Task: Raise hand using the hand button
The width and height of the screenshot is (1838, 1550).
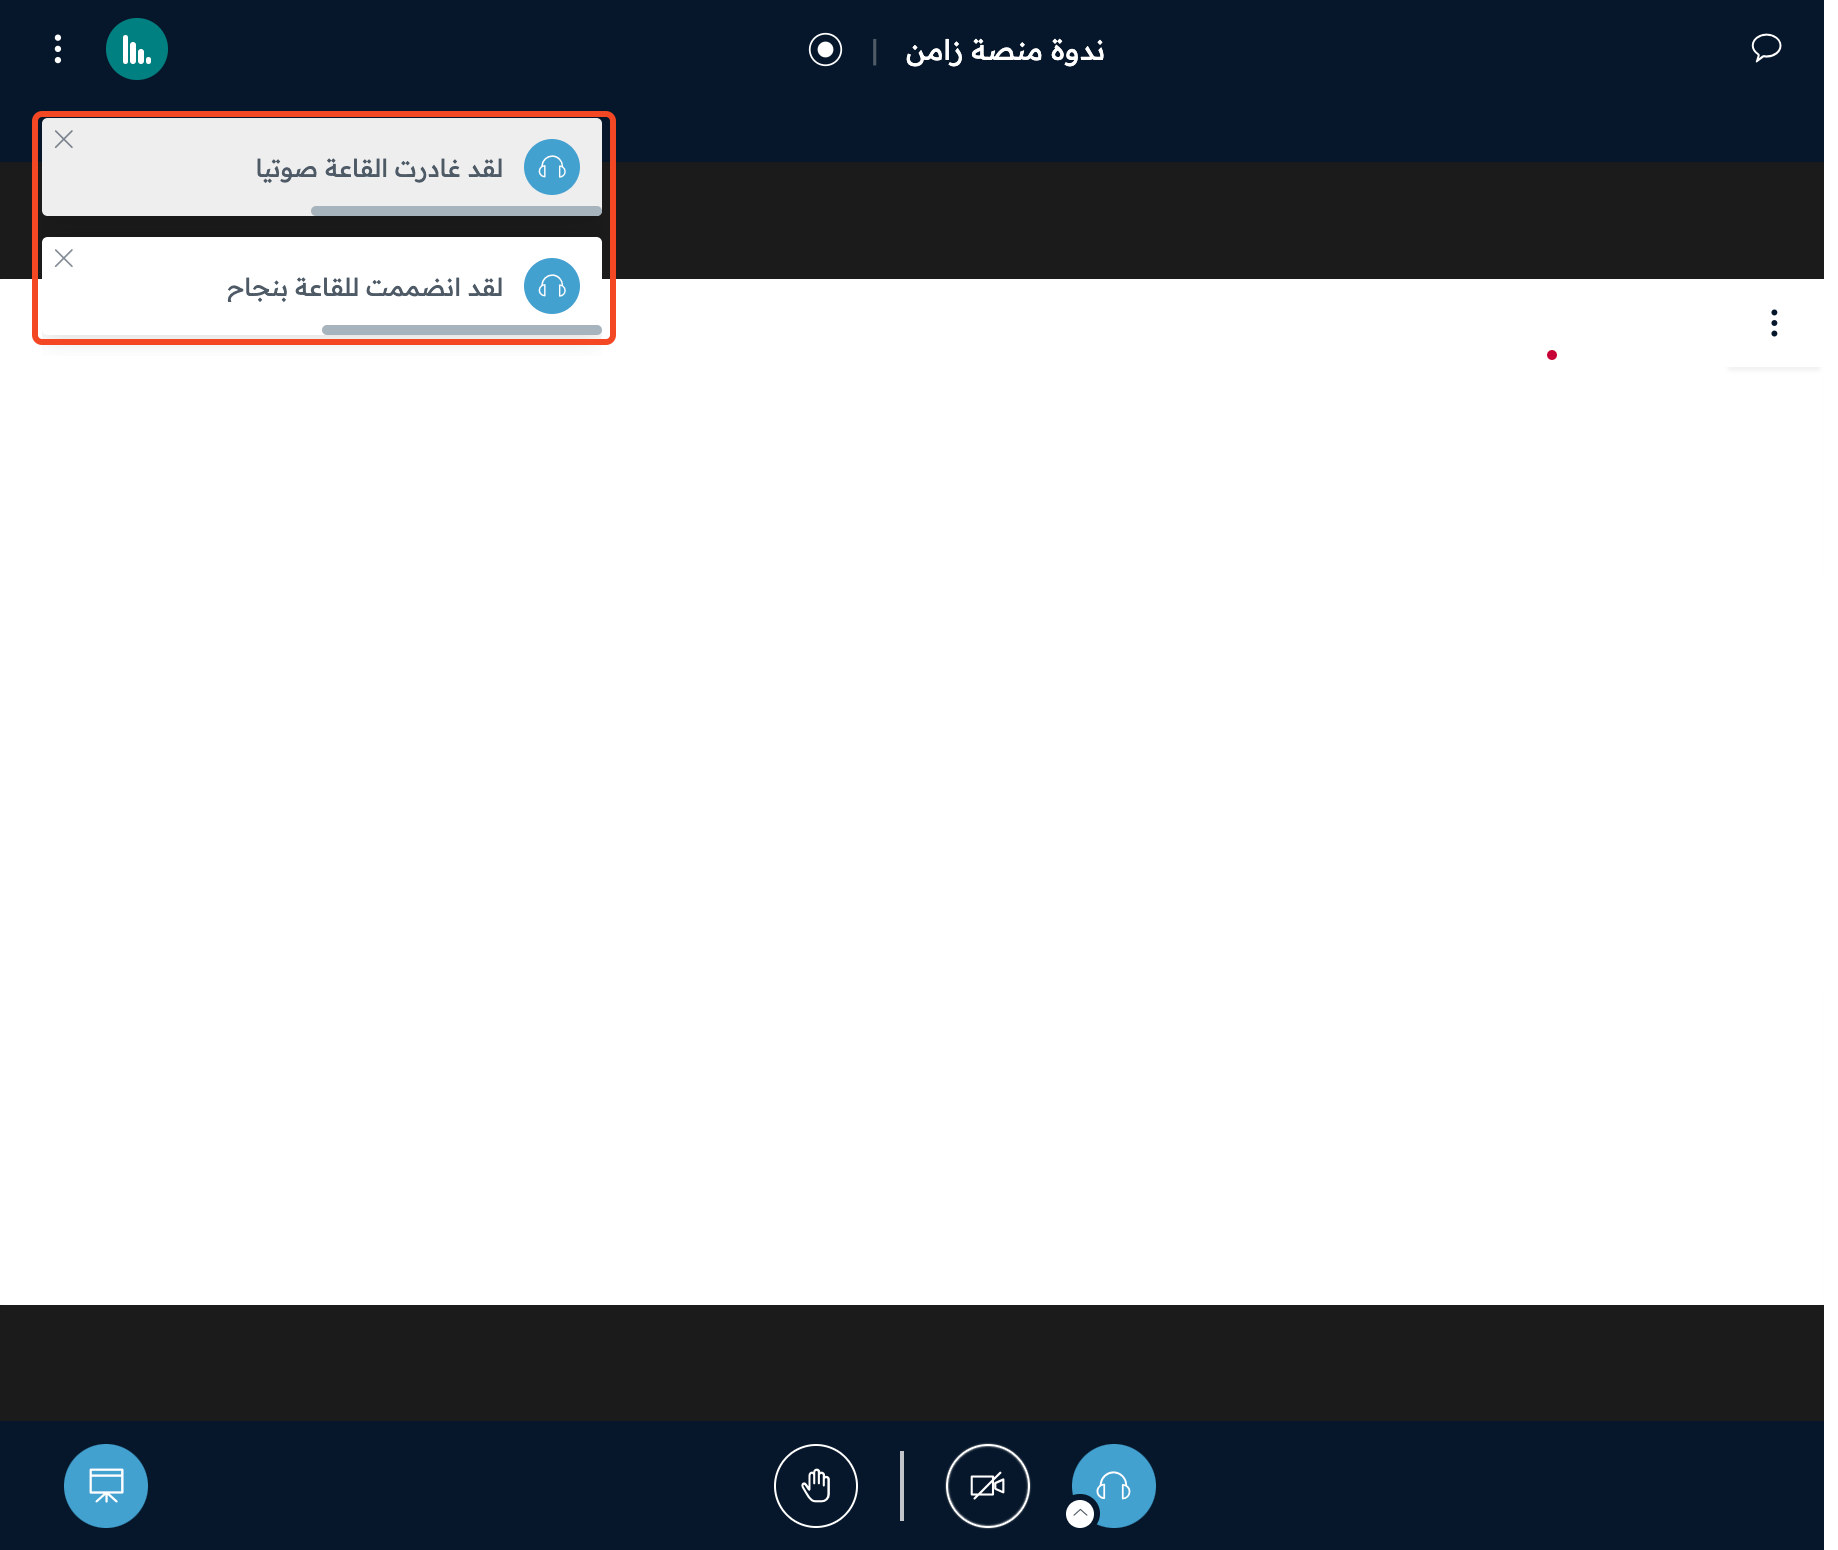Action: (x=816, y=1486)
